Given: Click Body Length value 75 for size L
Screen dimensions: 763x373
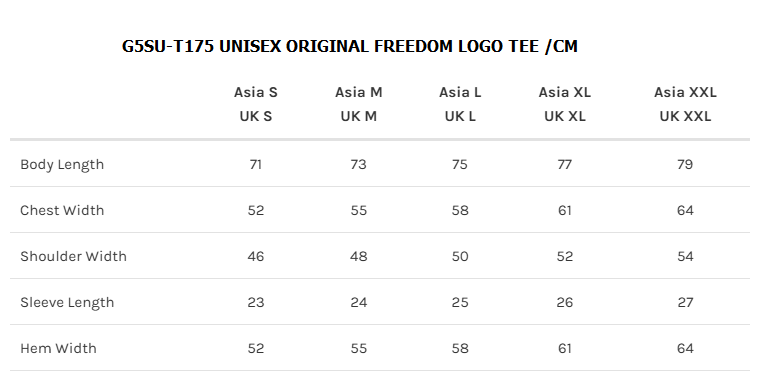Looking at the screenshot, I should [x=459, y=164].
